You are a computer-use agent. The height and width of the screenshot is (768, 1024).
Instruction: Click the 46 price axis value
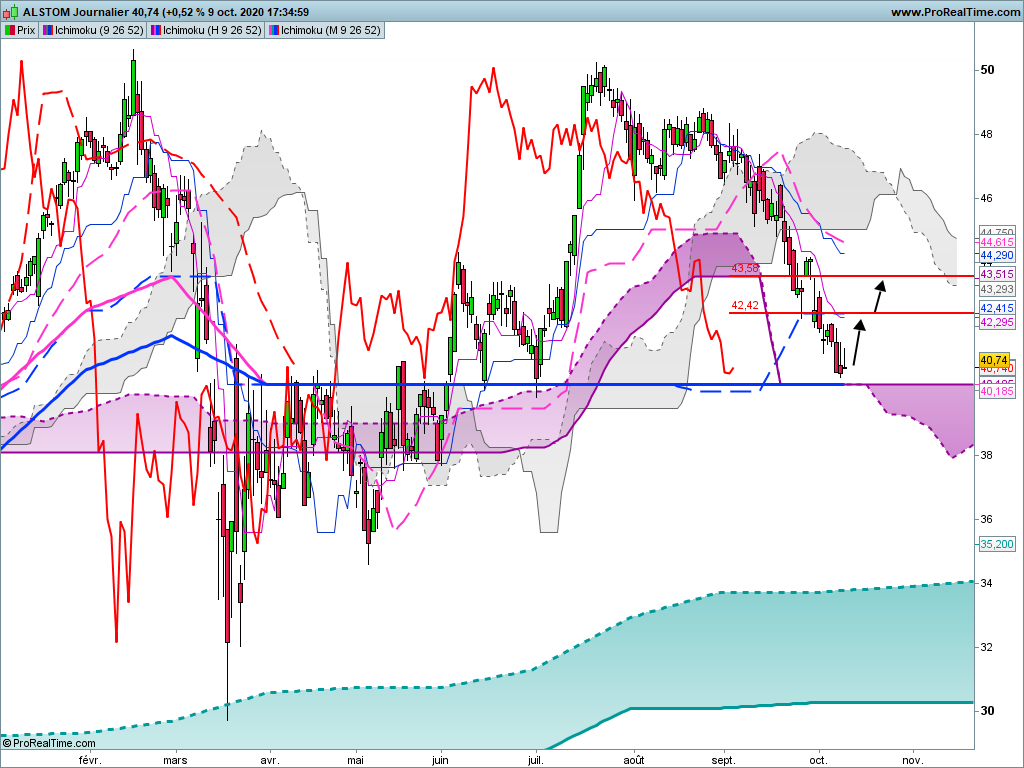[987, 198]
